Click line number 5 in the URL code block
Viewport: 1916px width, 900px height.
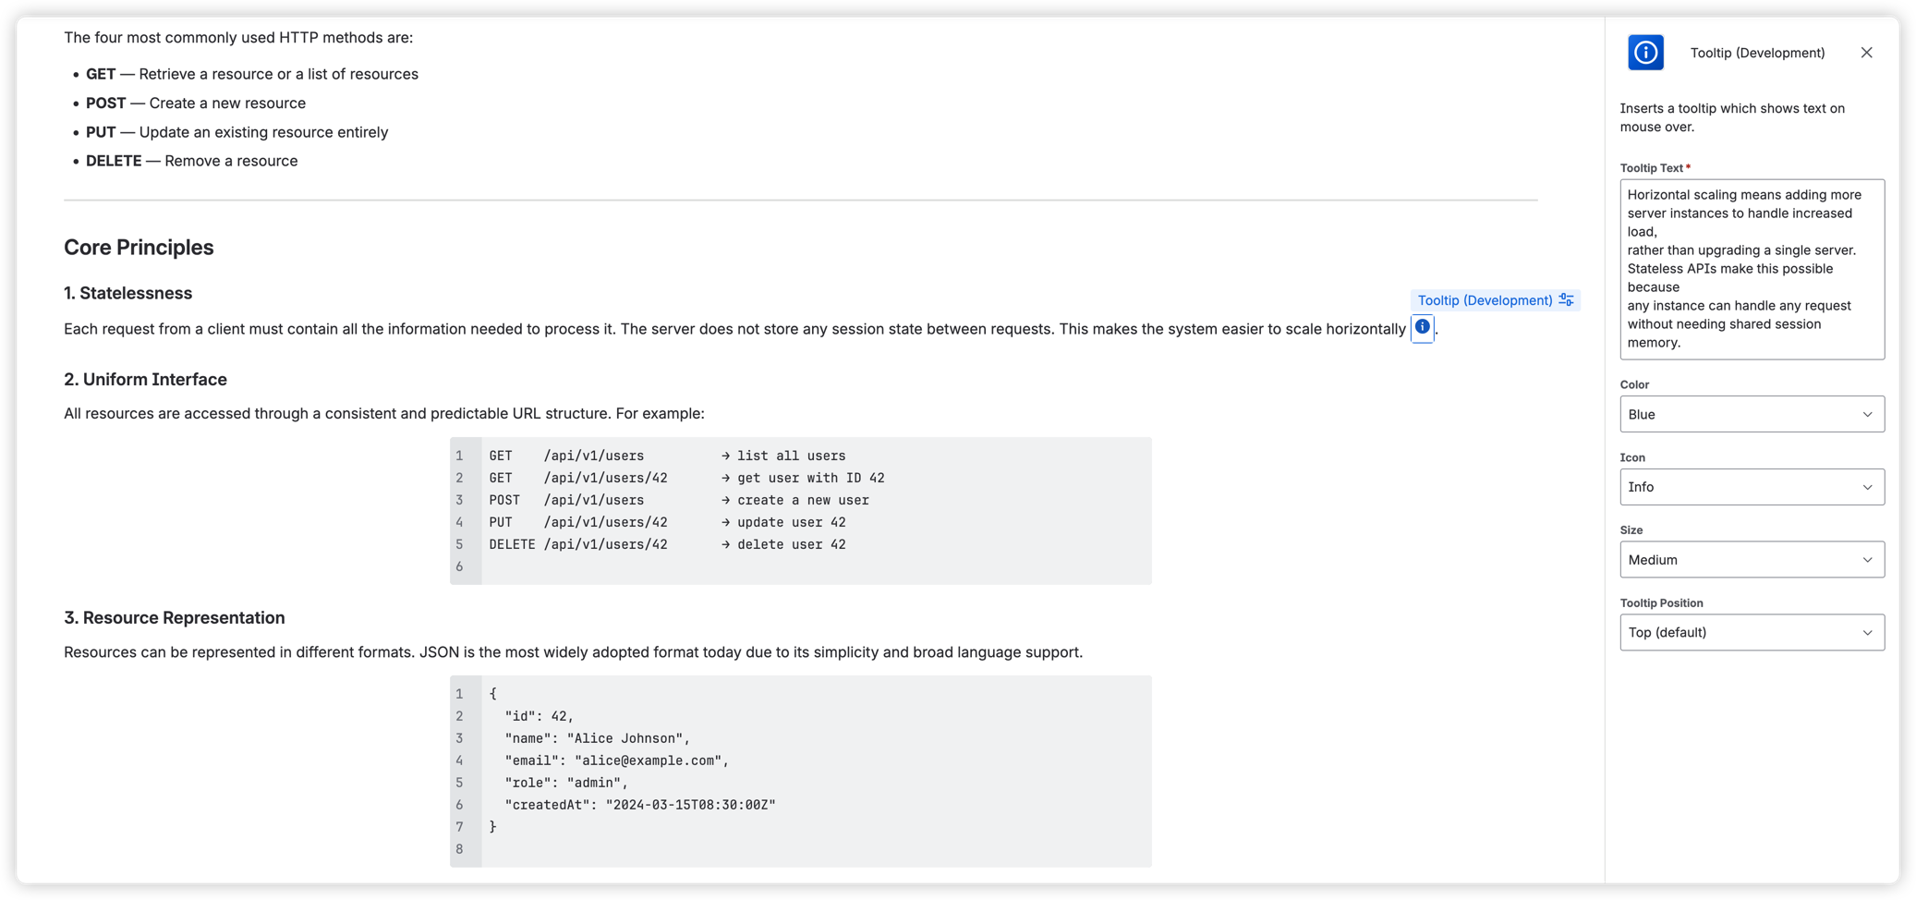pyautogui.click(x=459, y=544)
